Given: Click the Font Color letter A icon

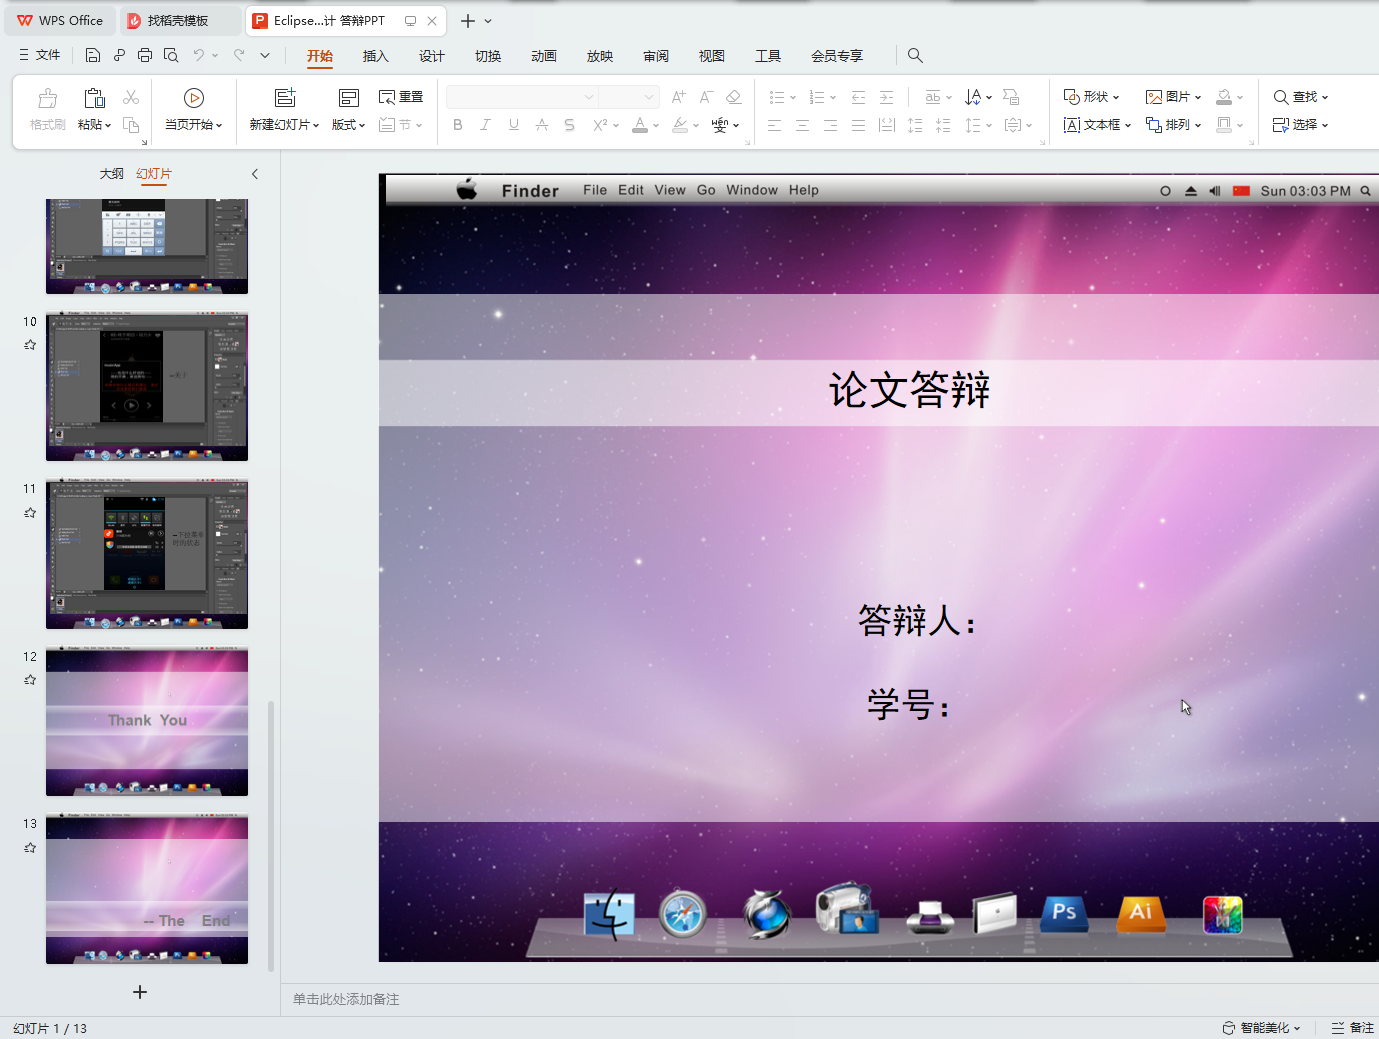Looking at the screenshot, I should tap(640, 125).
